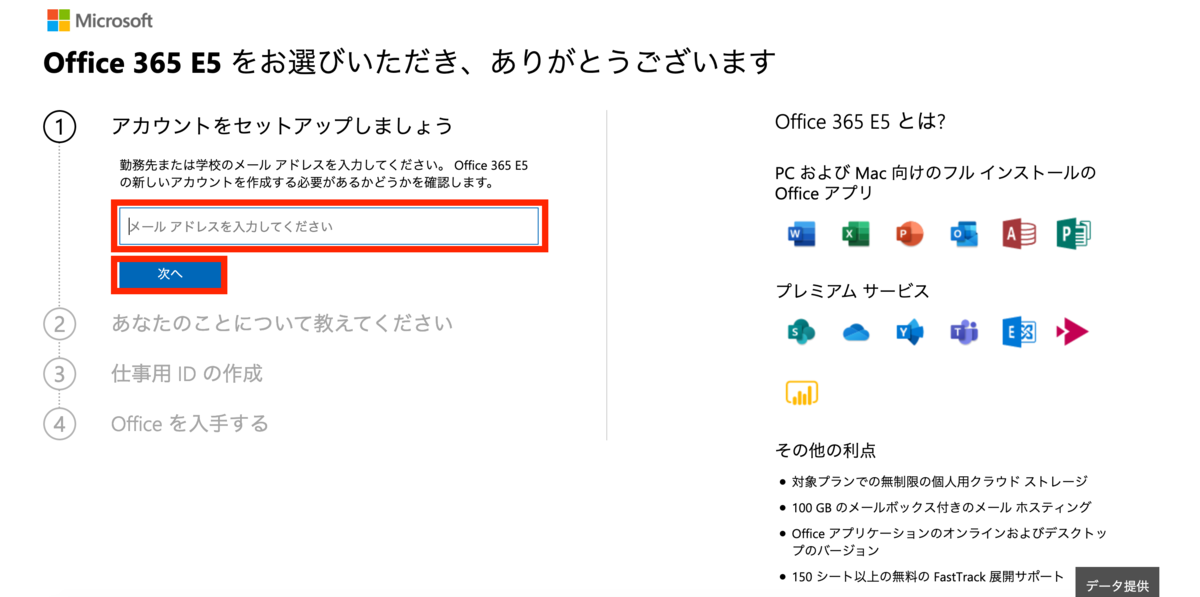The image size is (1200, 597).
Task: Click the Office 365 E5 page title
Action: click(410, 63)
